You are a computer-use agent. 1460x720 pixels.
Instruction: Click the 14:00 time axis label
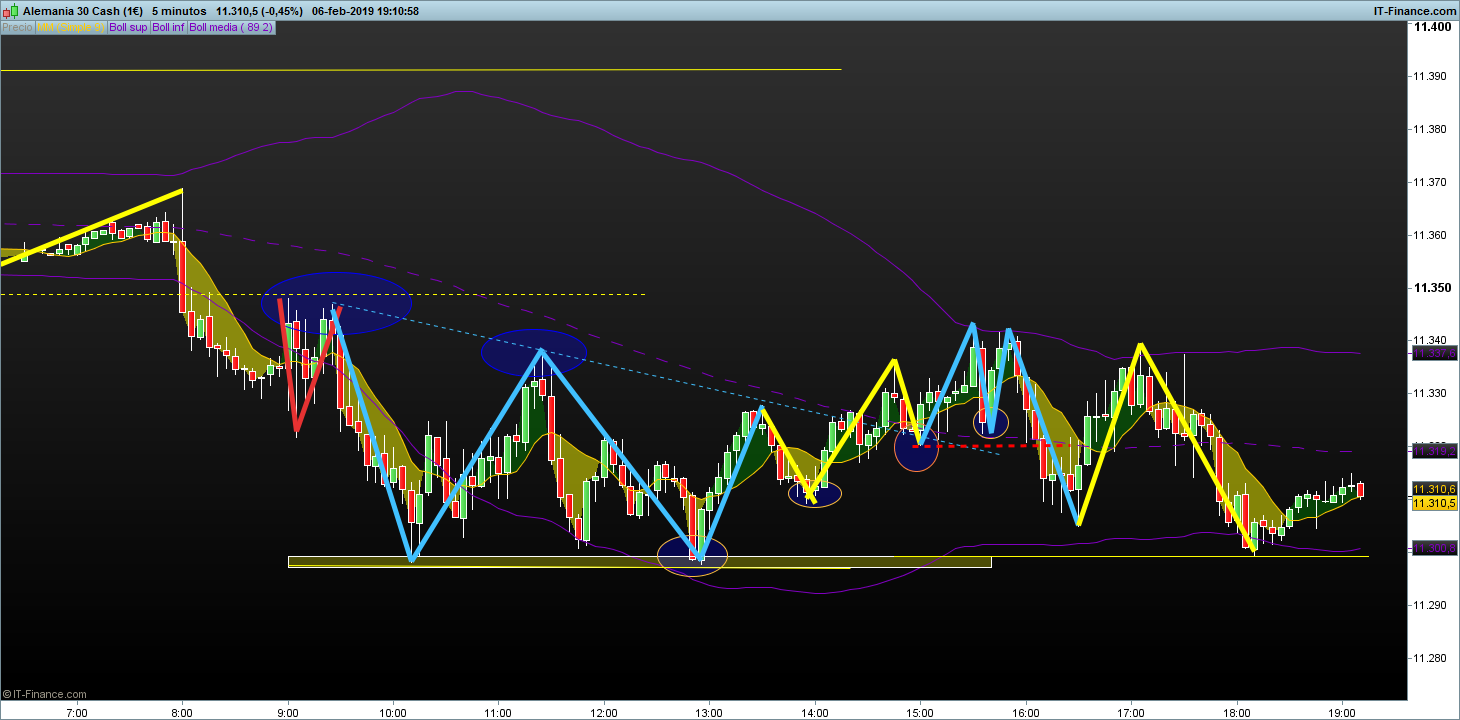[x=815, y=713]
